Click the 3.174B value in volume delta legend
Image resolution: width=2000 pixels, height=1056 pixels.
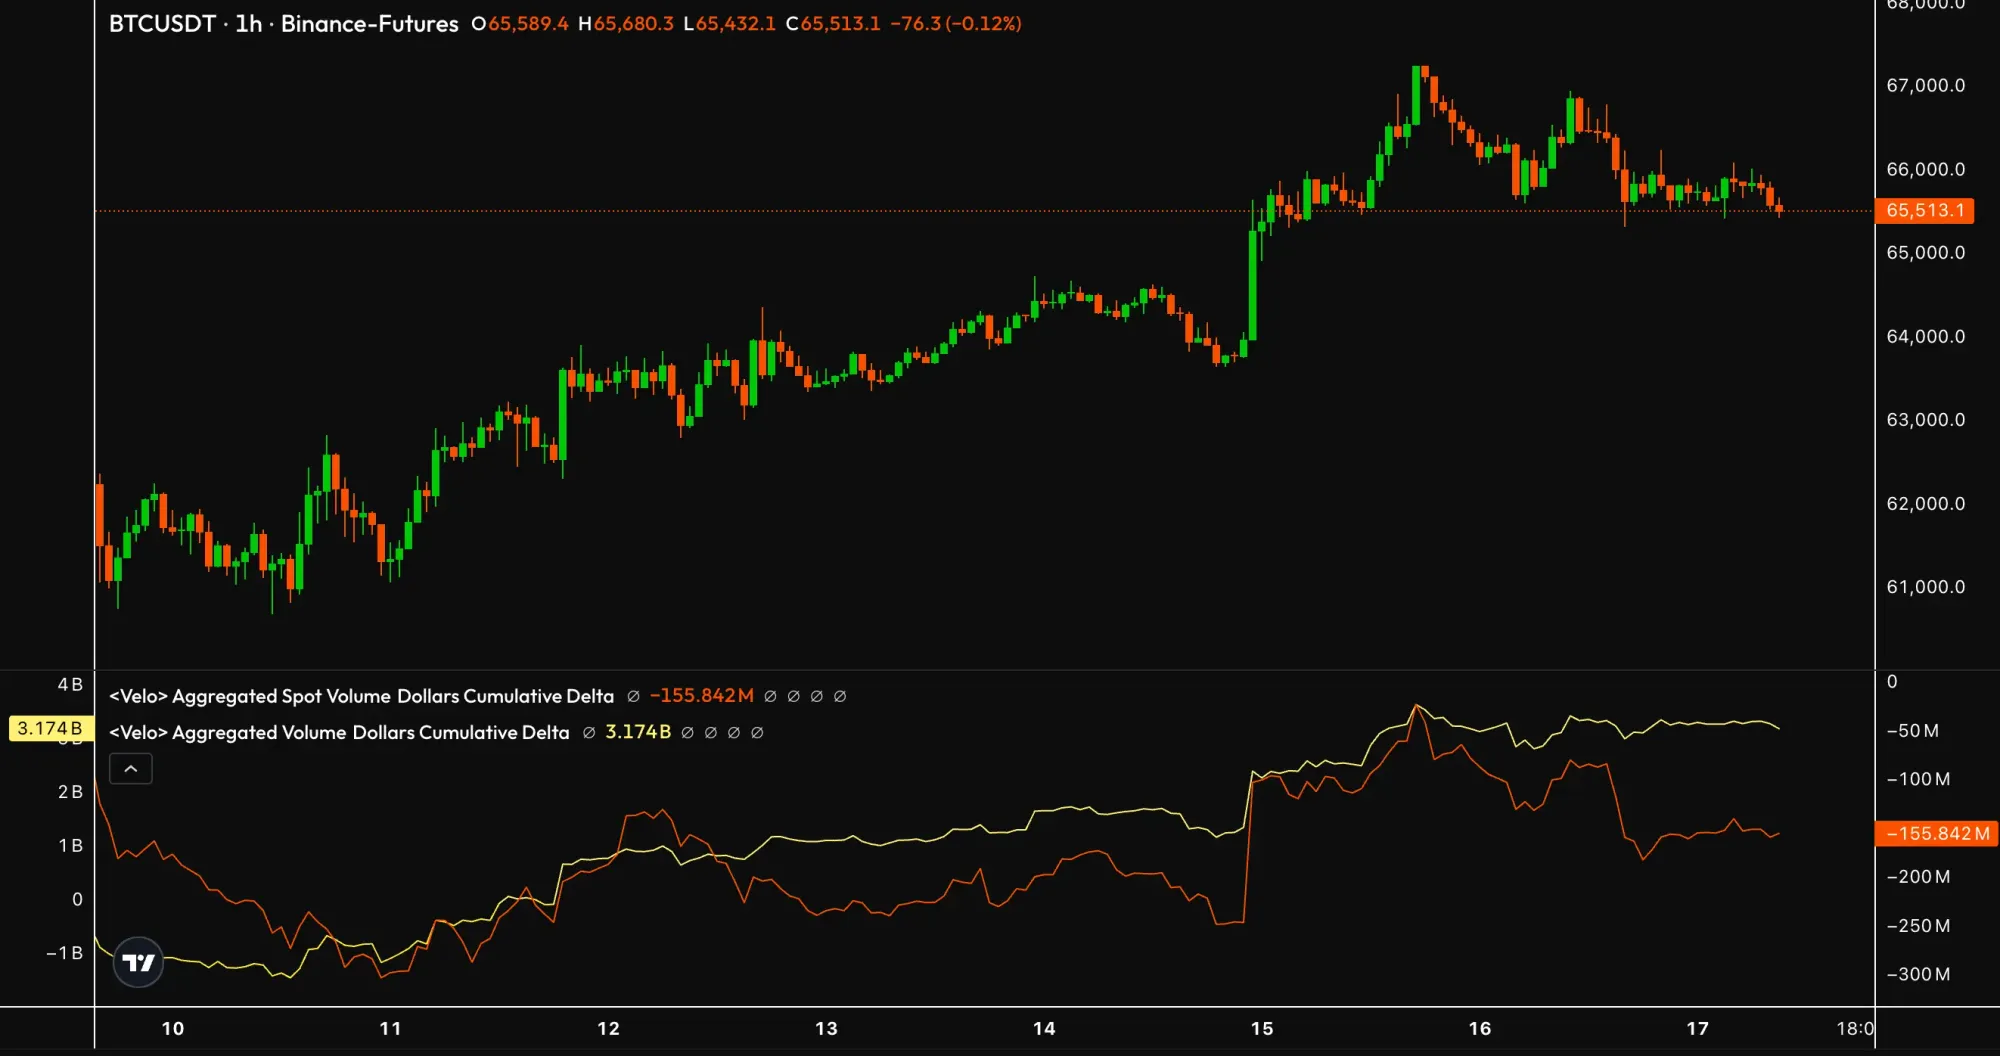(638, 732)
